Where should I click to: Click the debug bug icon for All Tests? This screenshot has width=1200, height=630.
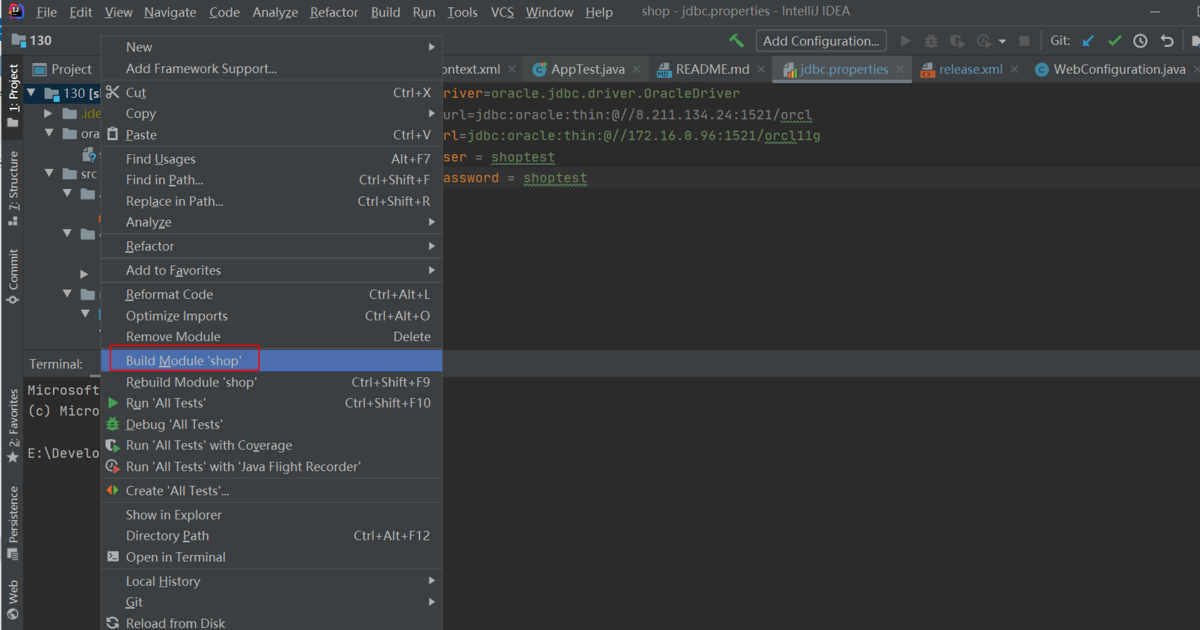(113, 424)
